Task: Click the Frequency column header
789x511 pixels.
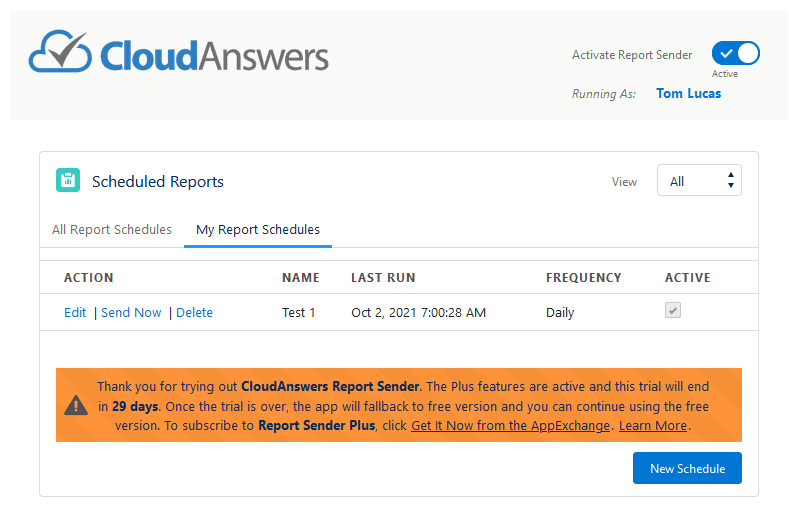Action: pyautogui.click(x=584, y=278)
